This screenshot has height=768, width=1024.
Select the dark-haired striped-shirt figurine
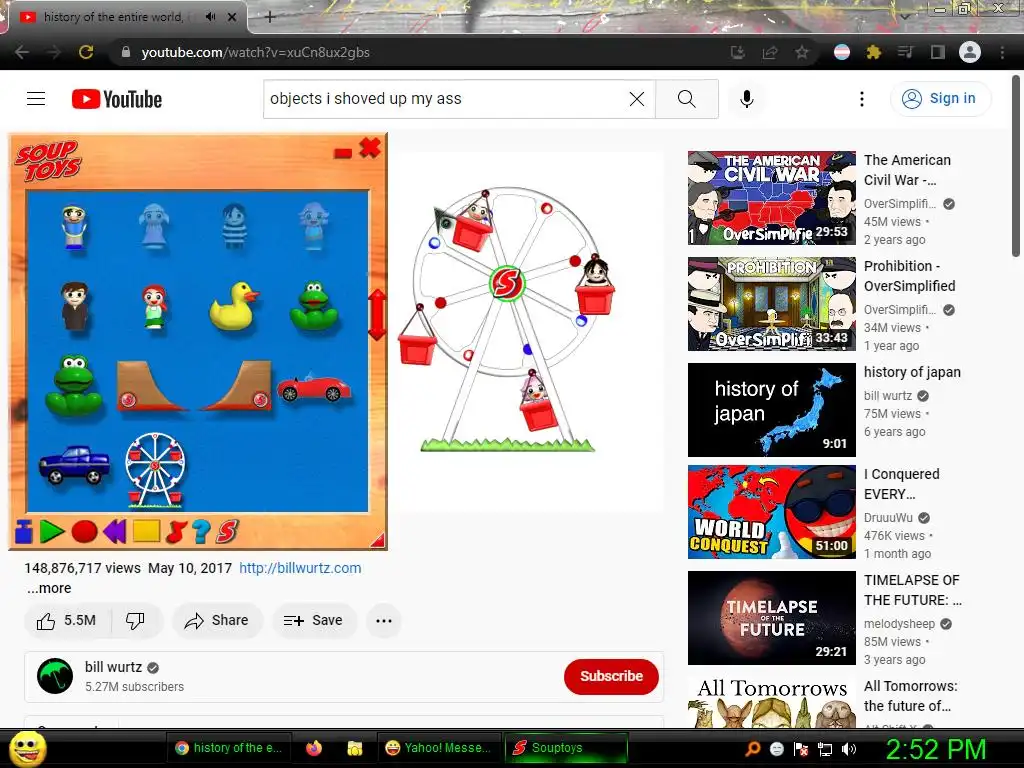tap(234, 225)
